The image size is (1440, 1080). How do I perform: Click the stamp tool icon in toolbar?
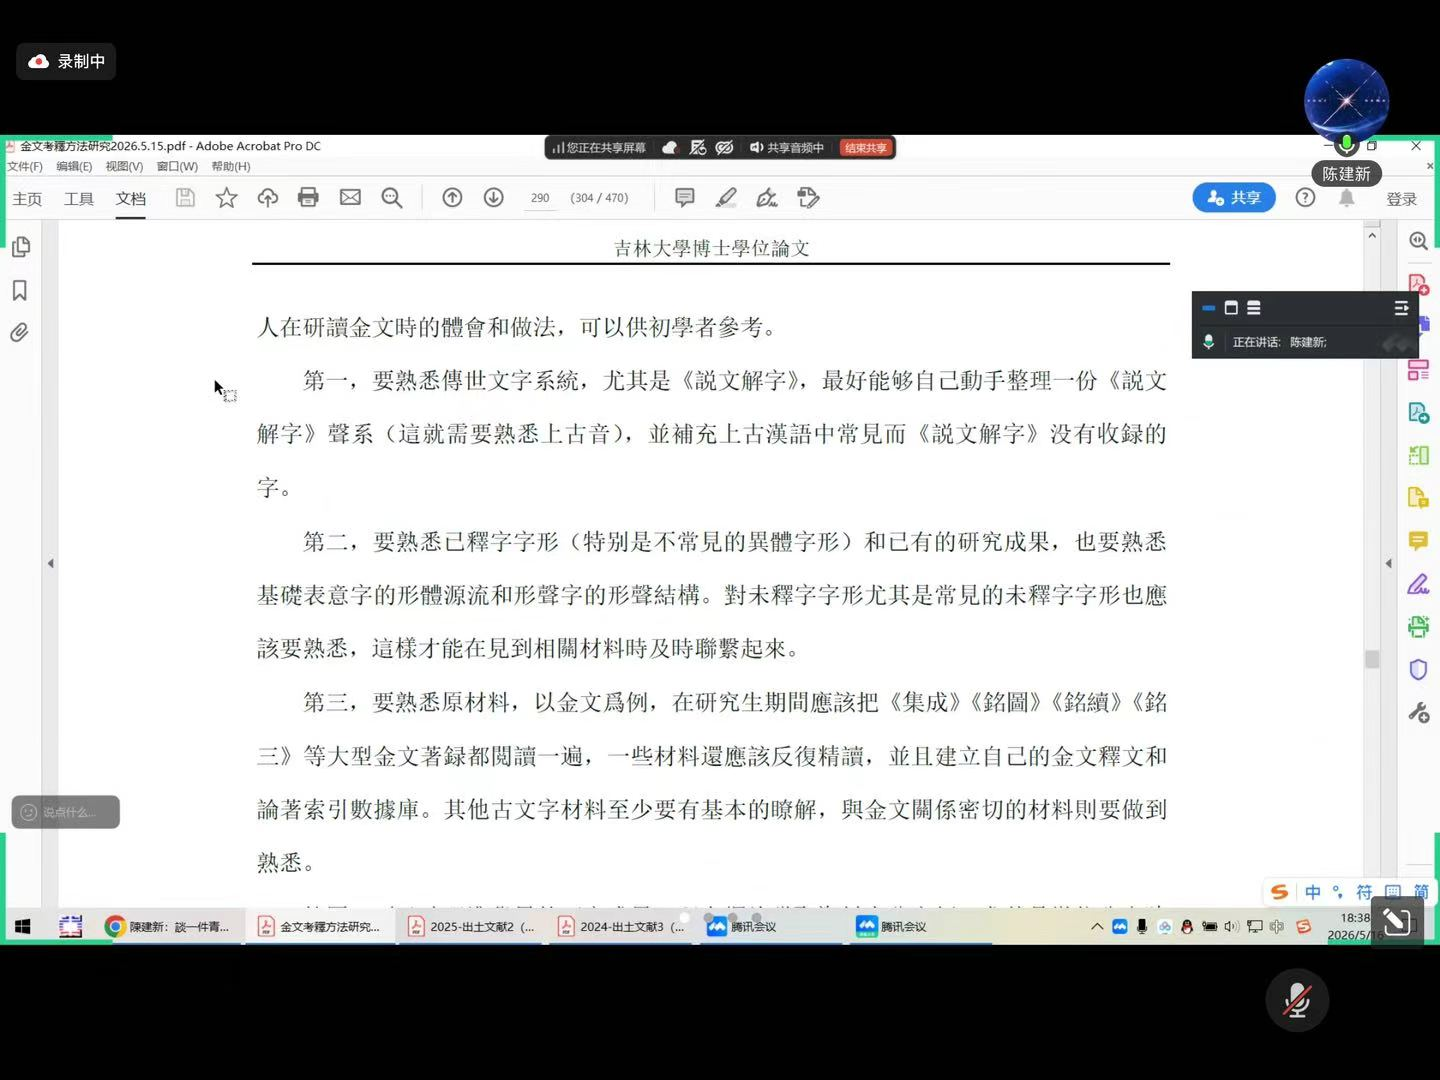pyautogui.click(x=809, y=198)
